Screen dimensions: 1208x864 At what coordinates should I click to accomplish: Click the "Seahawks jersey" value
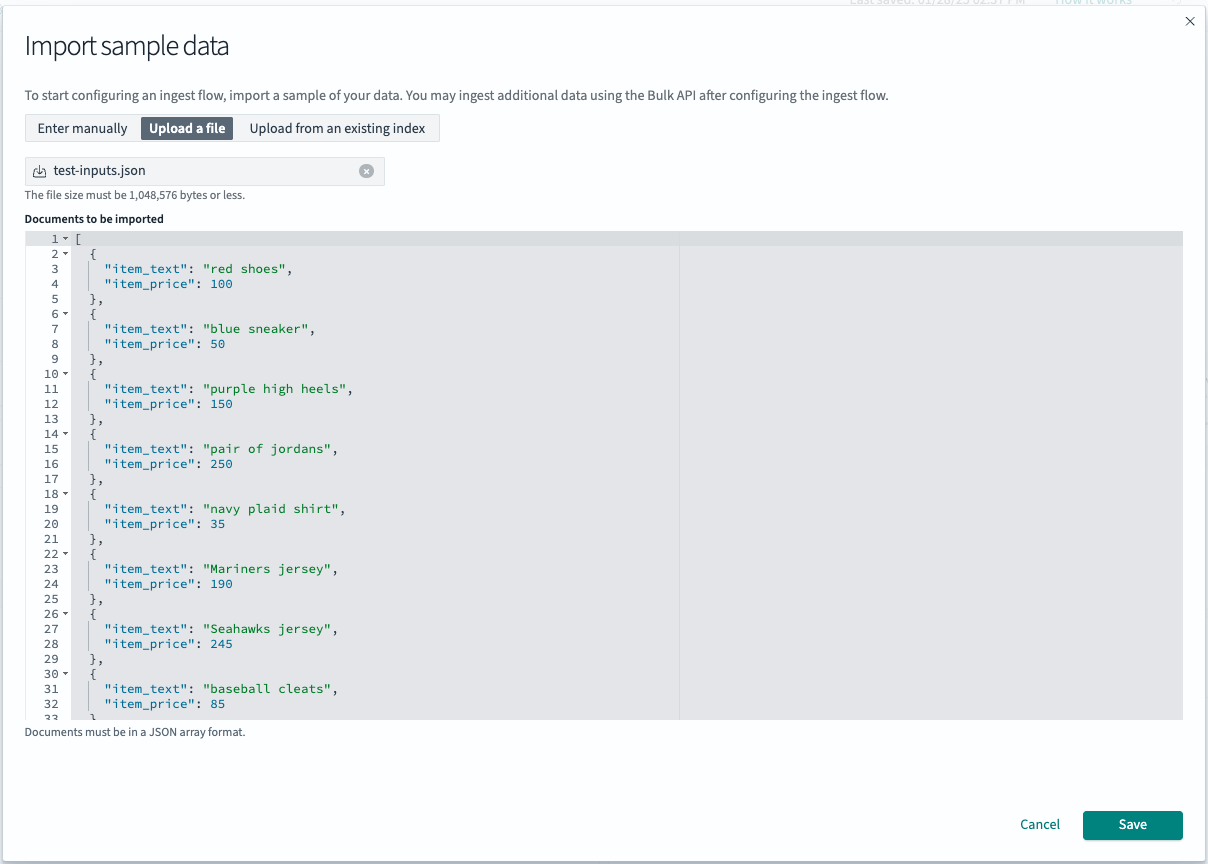pos(267,629)
